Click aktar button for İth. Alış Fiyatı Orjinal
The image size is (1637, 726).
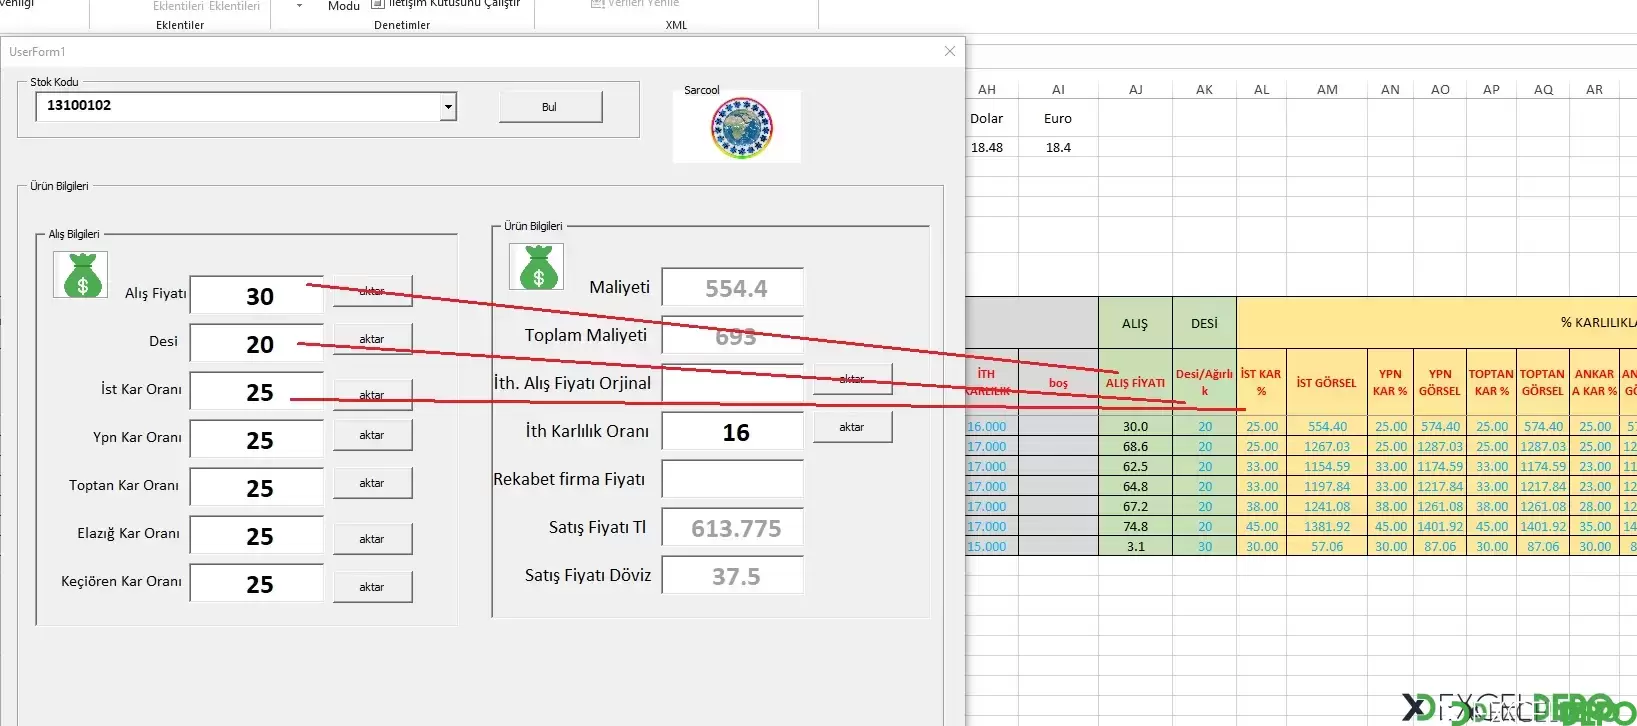pyautogui.click(x=852, y=379)
